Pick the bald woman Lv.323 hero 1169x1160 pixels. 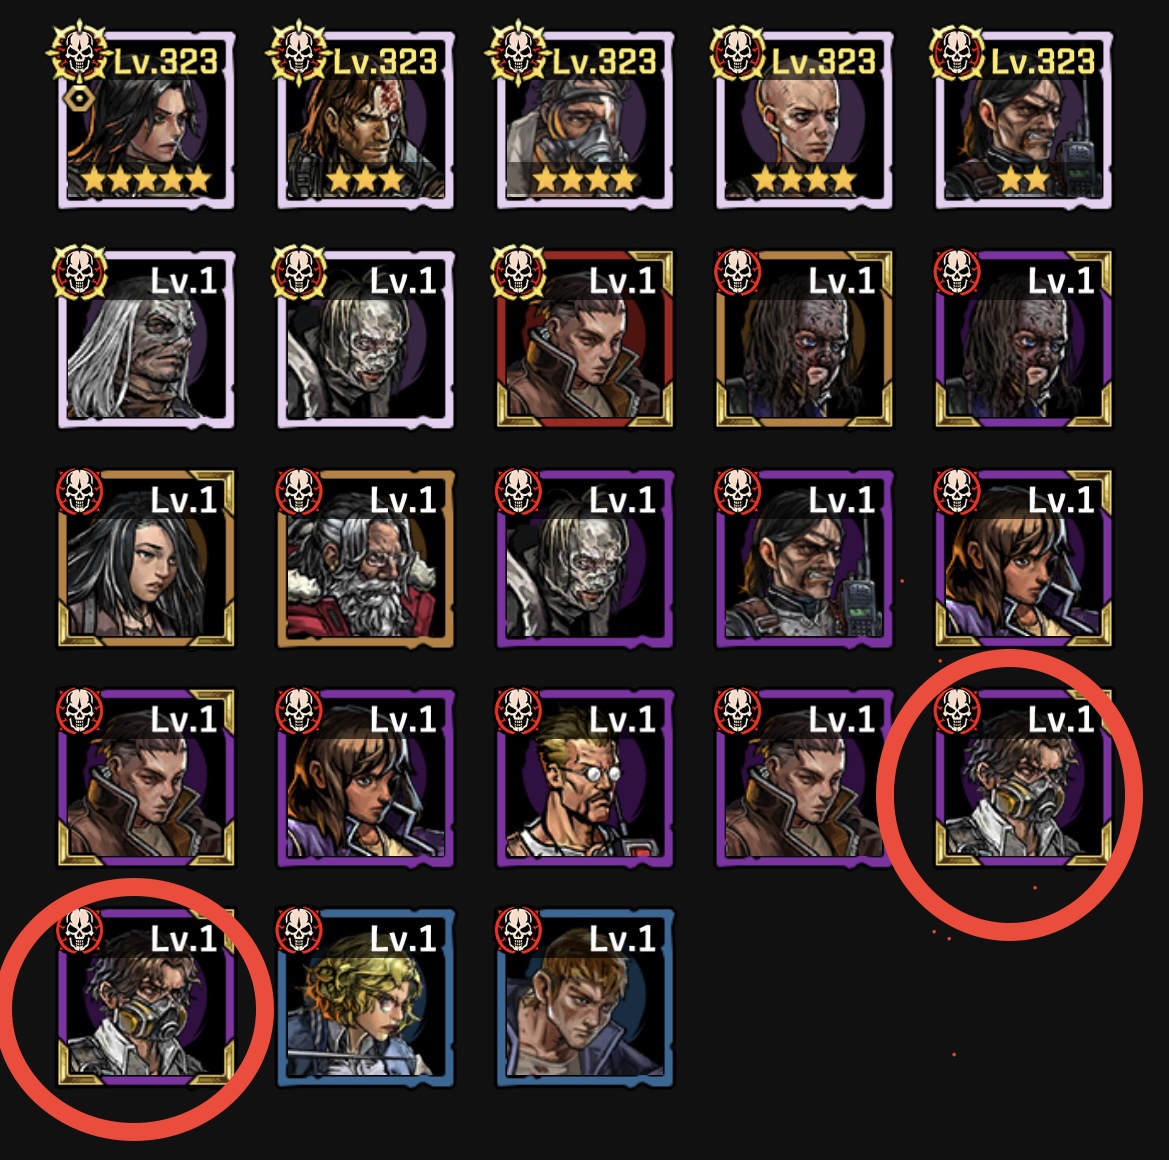point(804,120)
